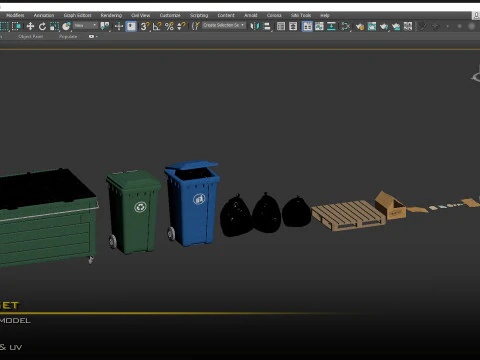Toggle Window/Crossing selection mode
This screenshot has width=480, height=360.
[x=16, y=26]
